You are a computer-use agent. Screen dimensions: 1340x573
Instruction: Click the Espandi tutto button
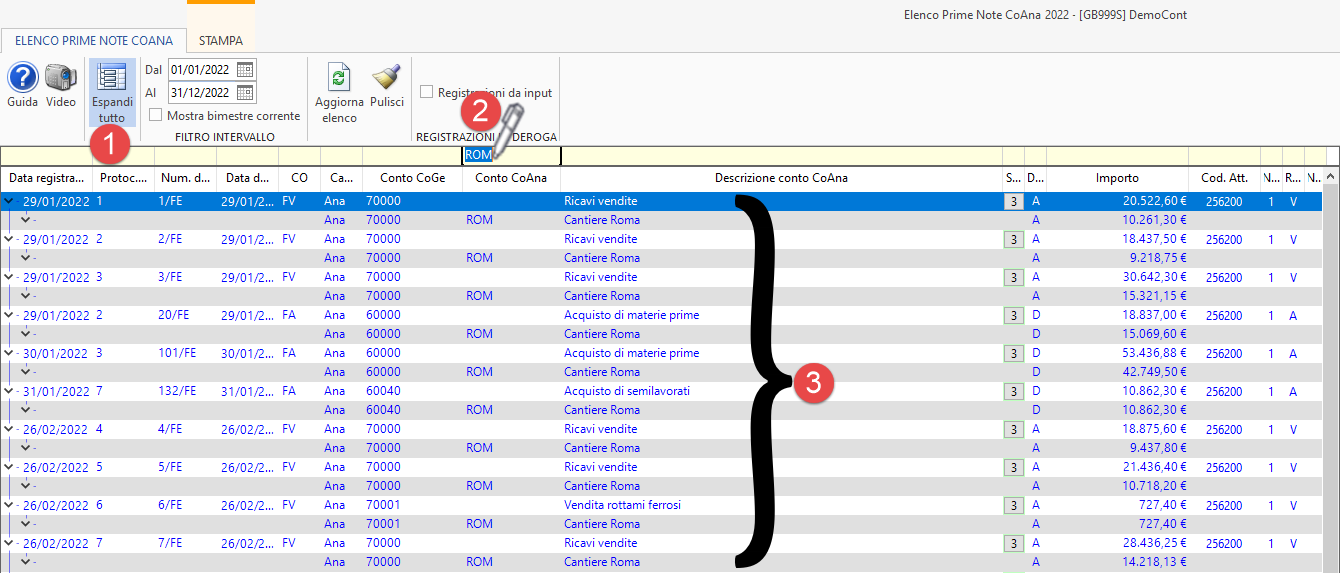pos(112,91)
